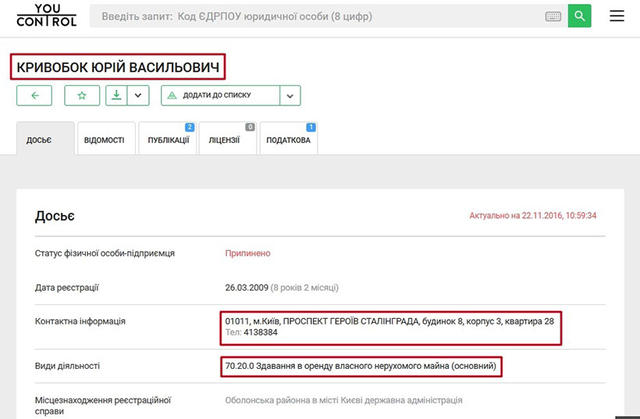The width and height of the screenshot is (640, 419).
Task: Expand the download options dropdown arrow
Action: point(139,96)
